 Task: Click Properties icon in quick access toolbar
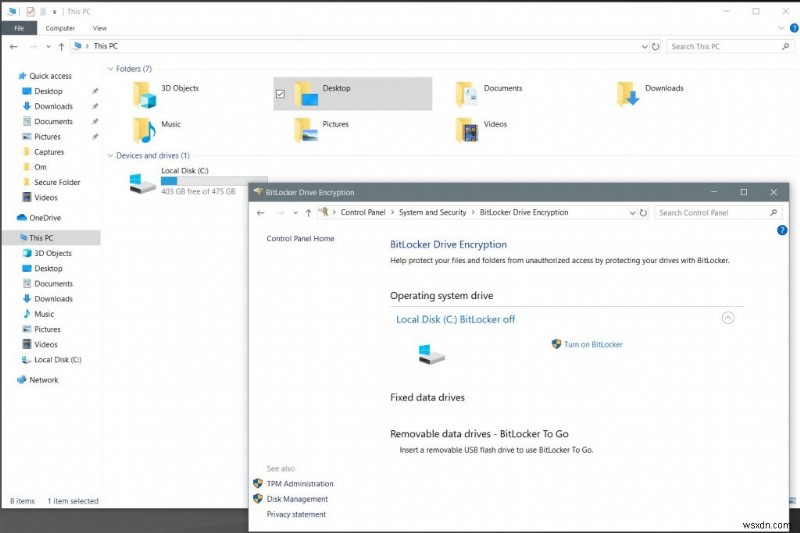(x=31, y=11)
